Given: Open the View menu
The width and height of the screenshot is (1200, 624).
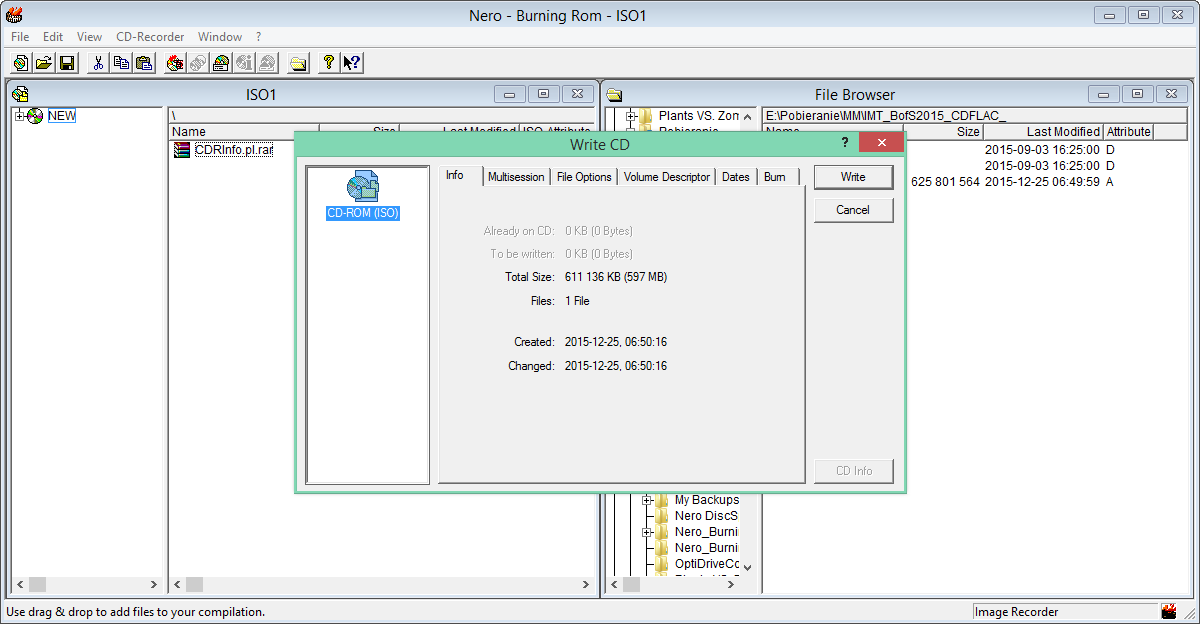Looking at the screenshot, I should (90, 37).
